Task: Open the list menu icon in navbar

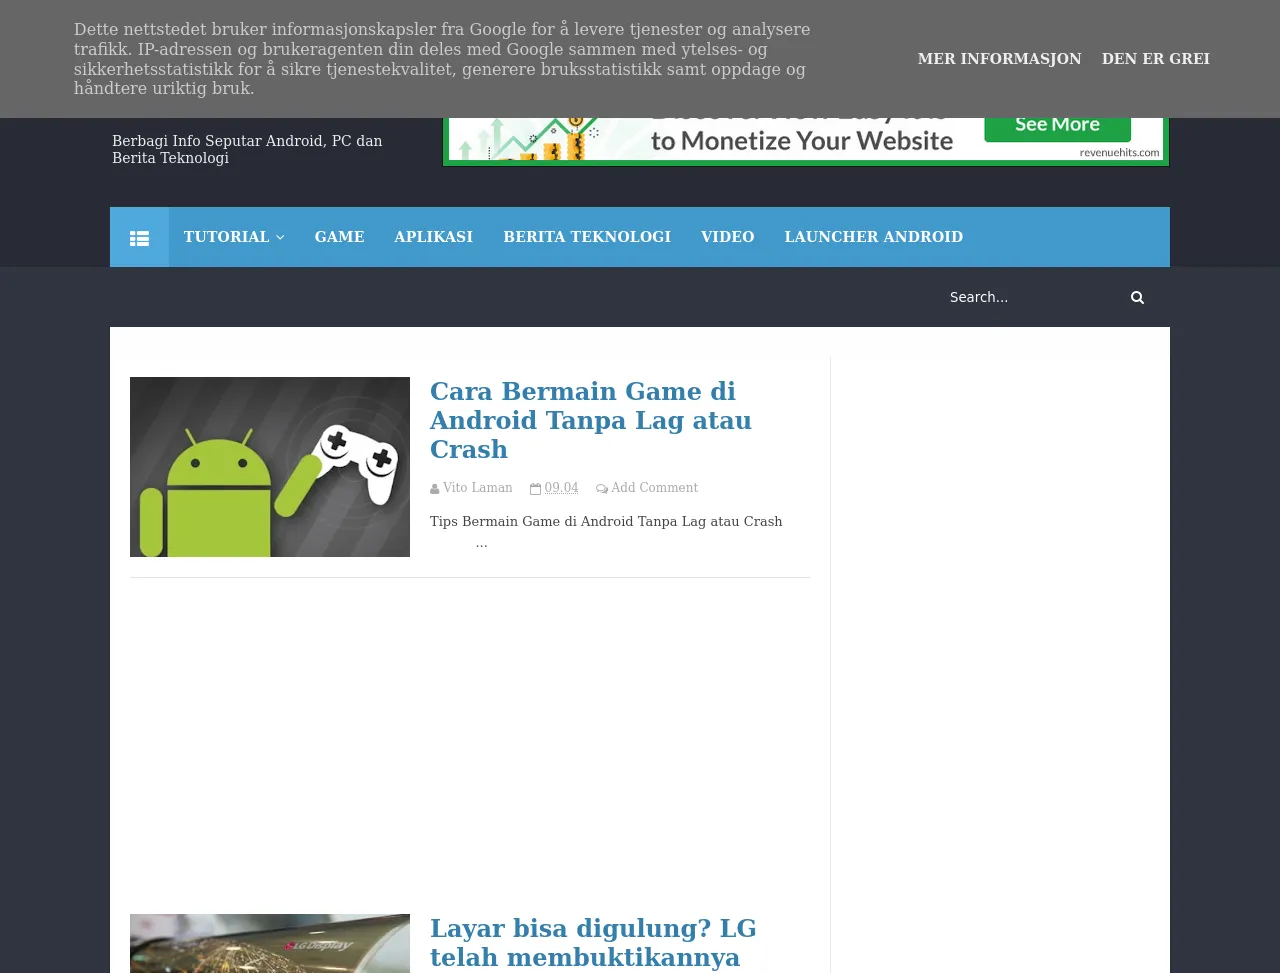Action: pyautogui.click(x=139, y=237)
